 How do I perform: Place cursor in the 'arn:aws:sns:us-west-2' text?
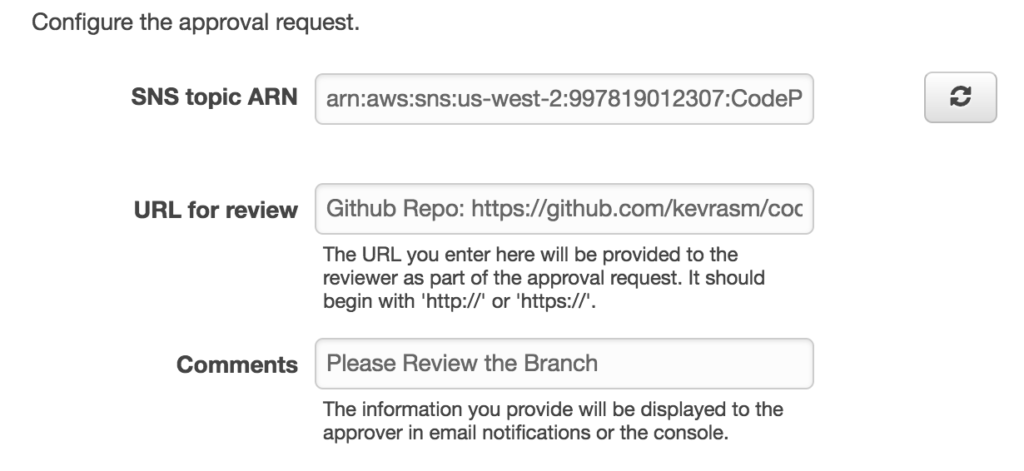pos(418,100)
